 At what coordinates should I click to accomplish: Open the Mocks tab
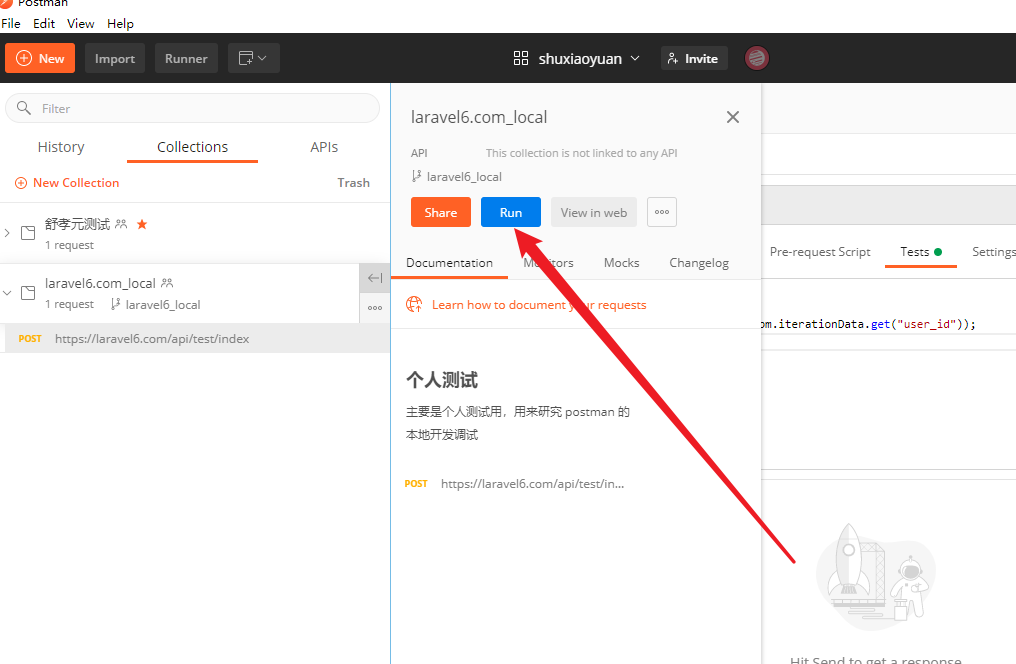point(621,263)
